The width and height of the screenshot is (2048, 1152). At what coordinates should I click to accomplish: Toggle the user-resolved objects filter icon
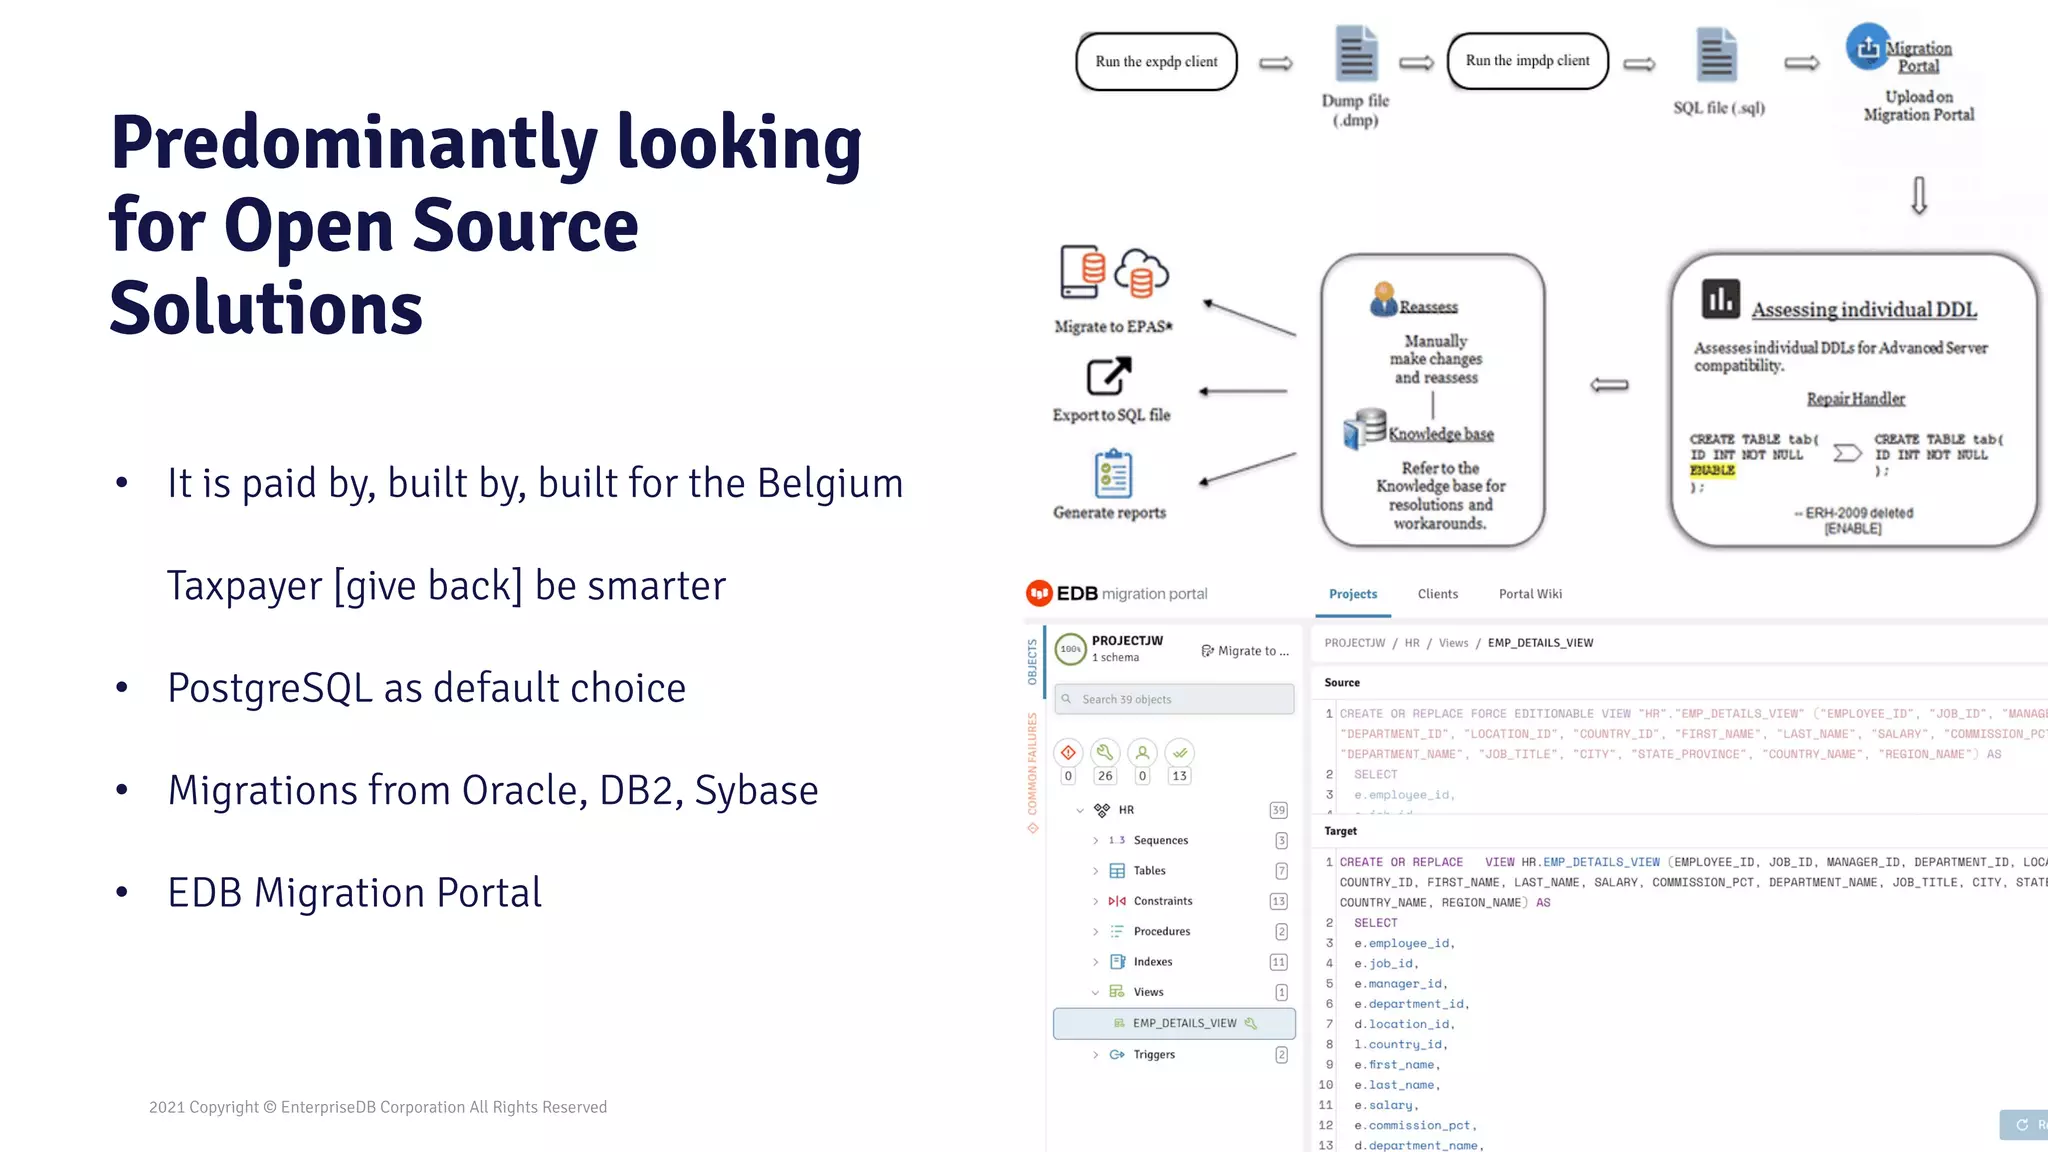tap(1142, 753)
